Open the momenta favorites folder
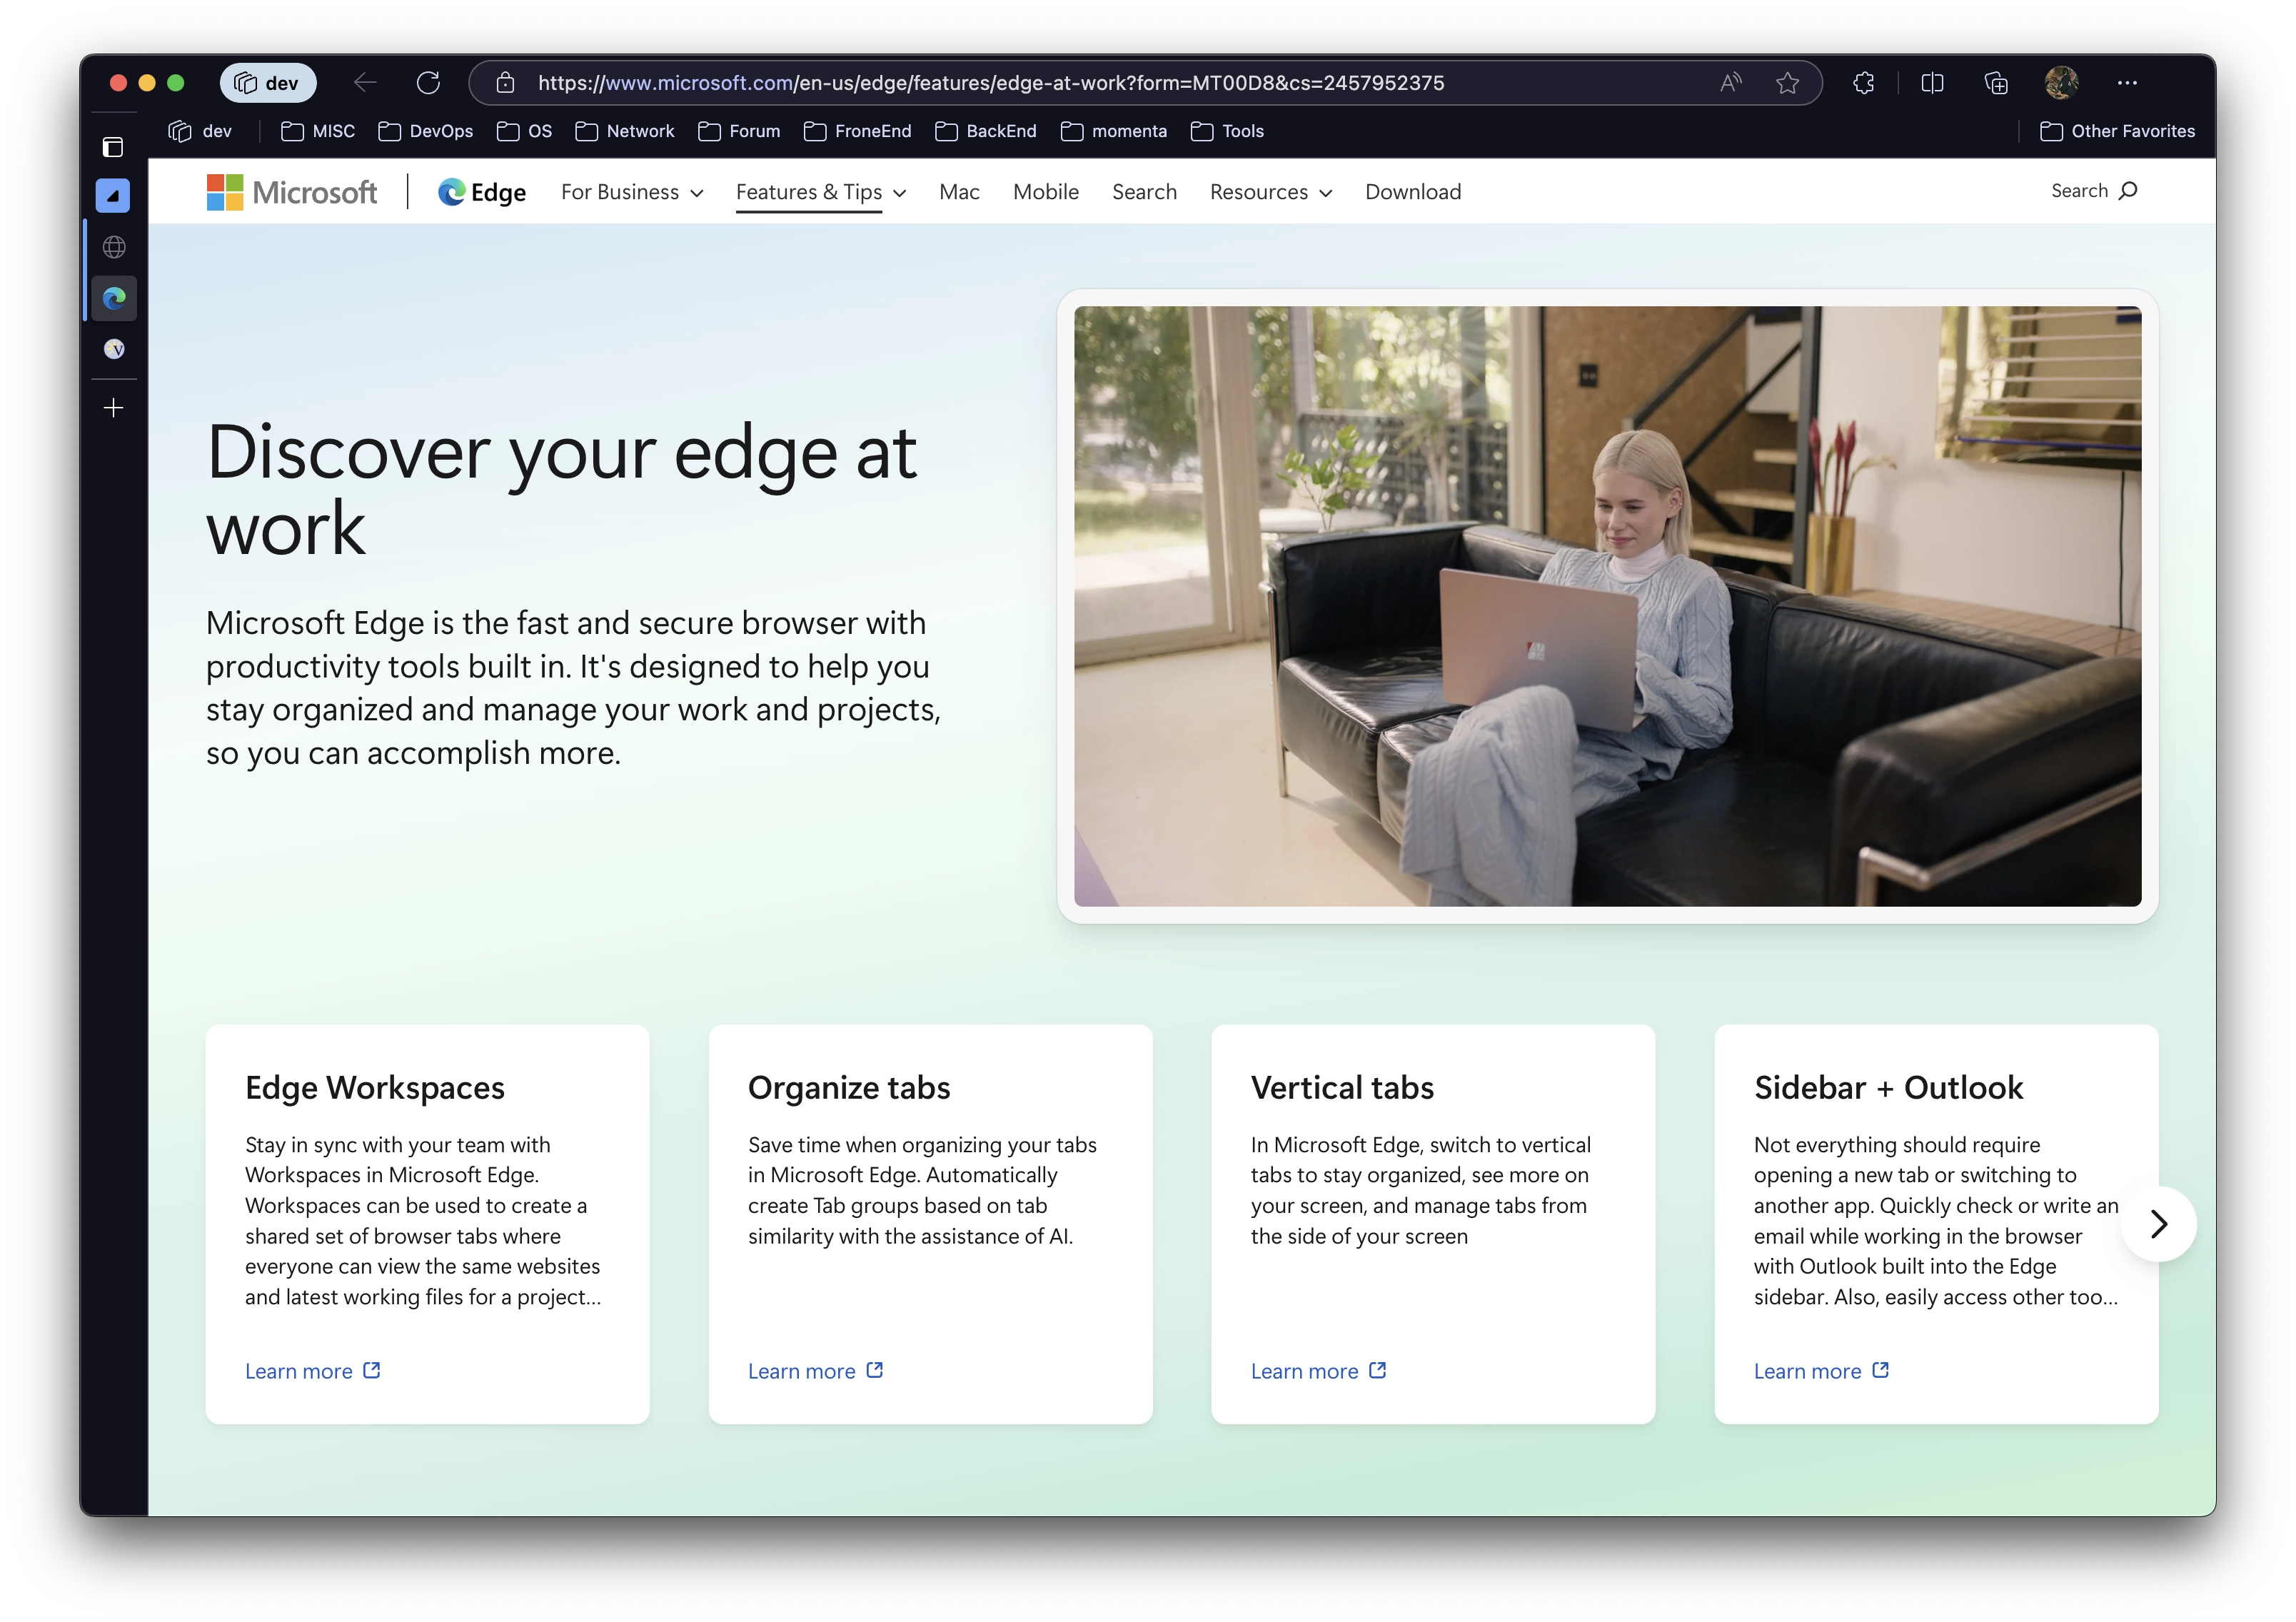 click(1114, 131)
